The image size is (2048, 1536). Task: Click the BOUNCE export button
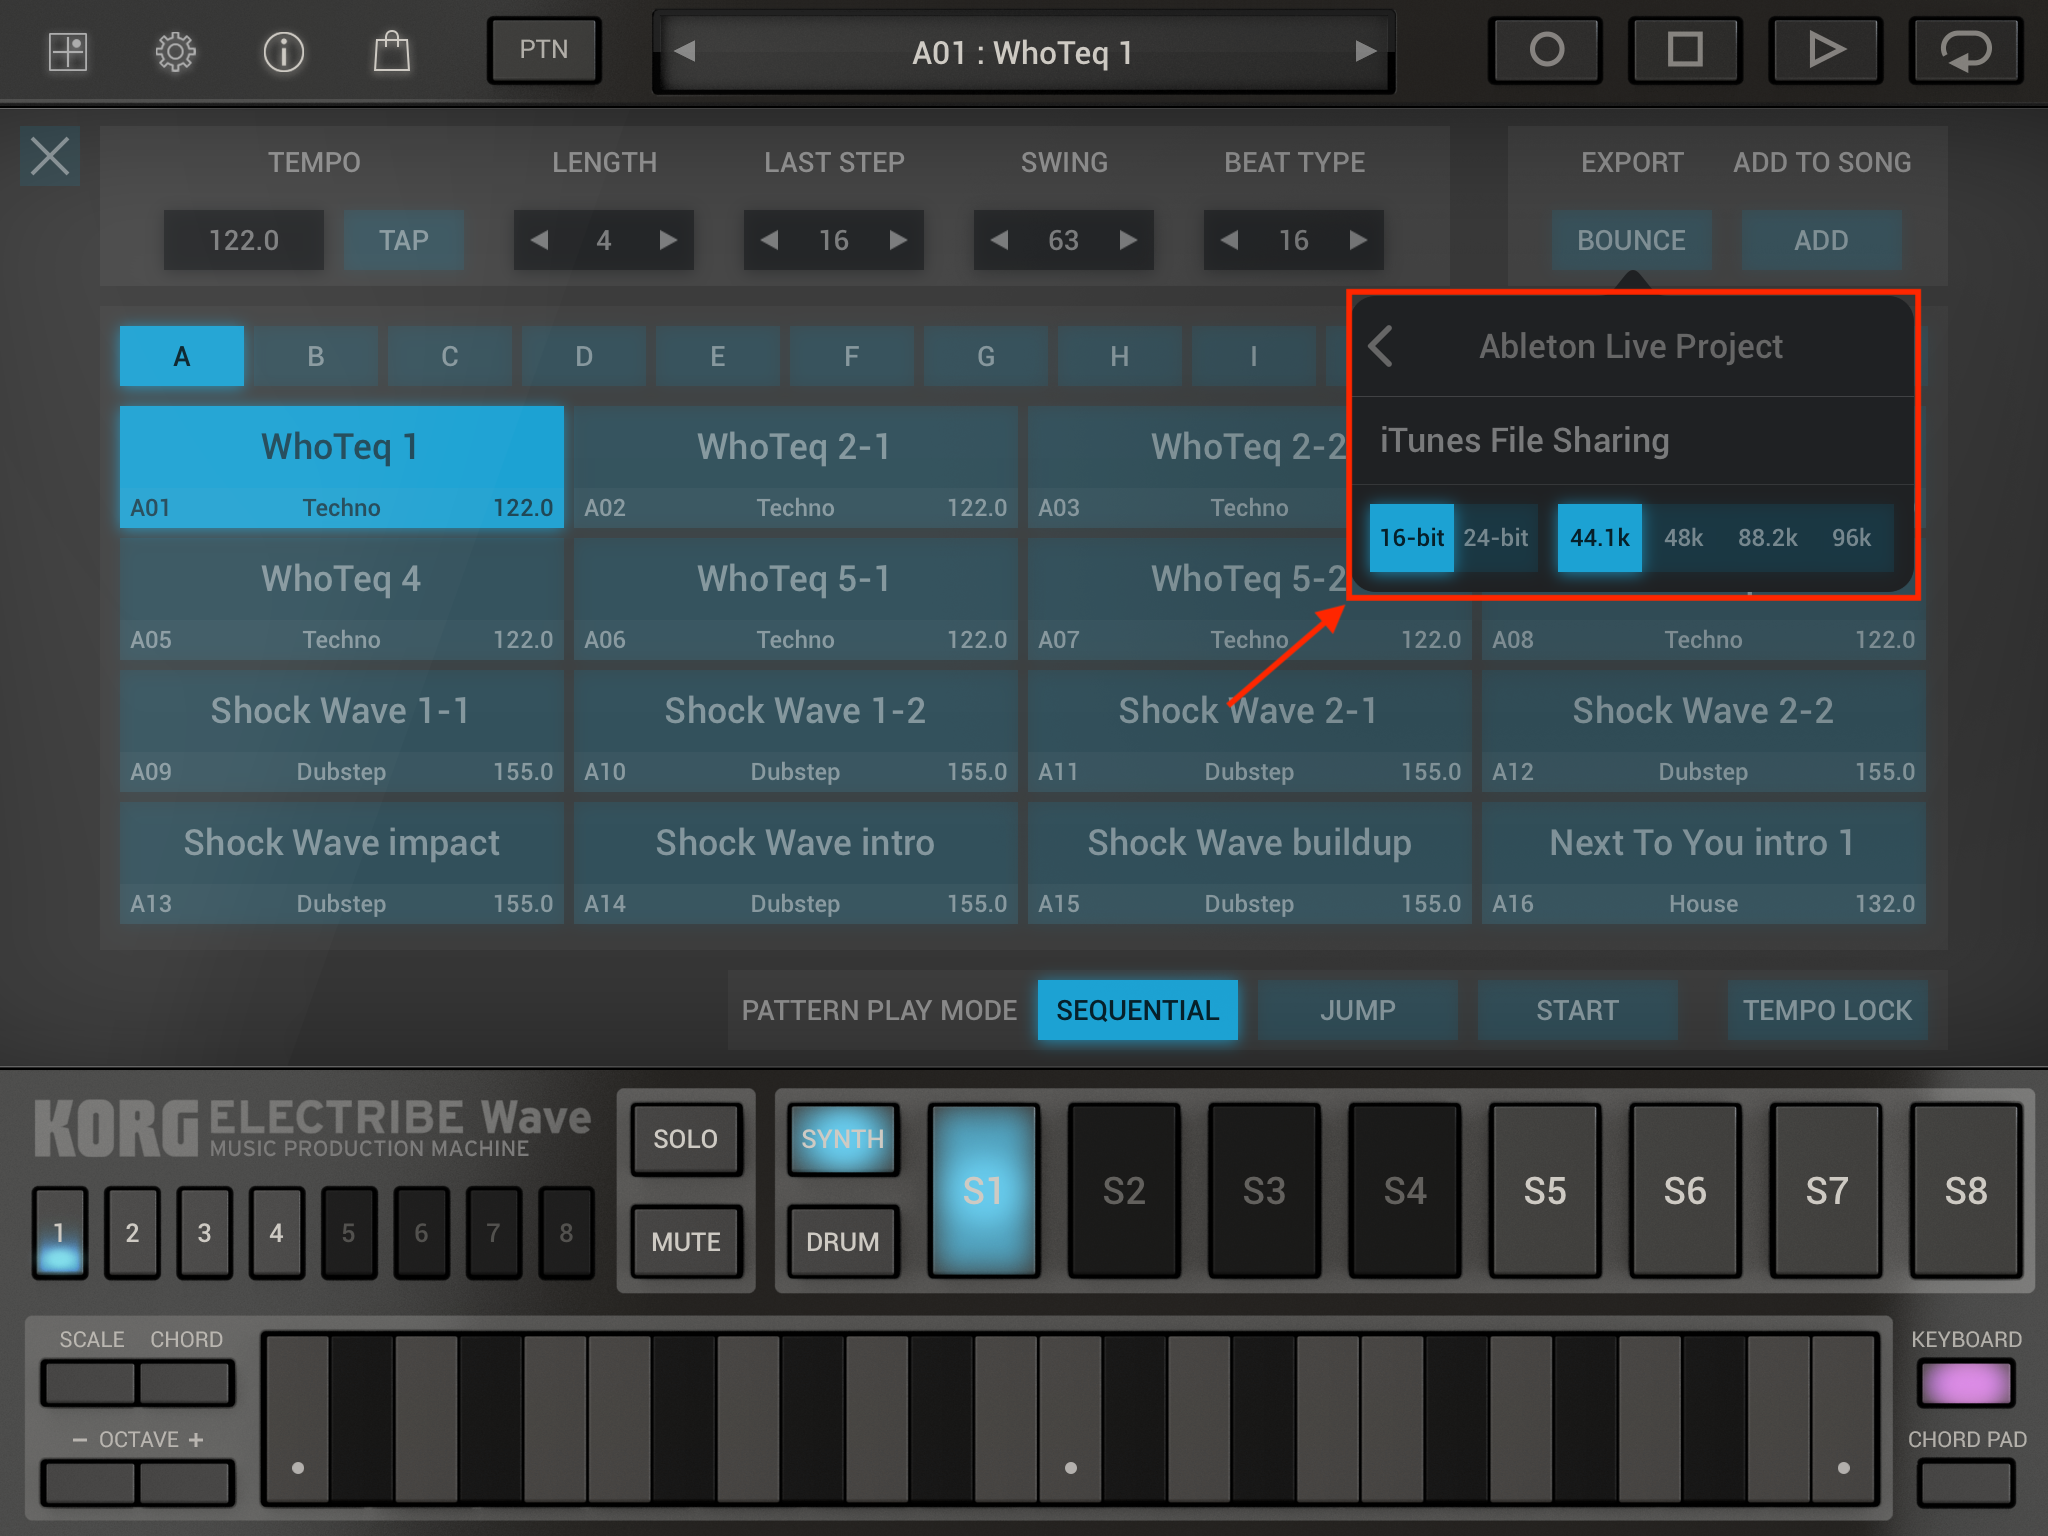(1631, 240)
